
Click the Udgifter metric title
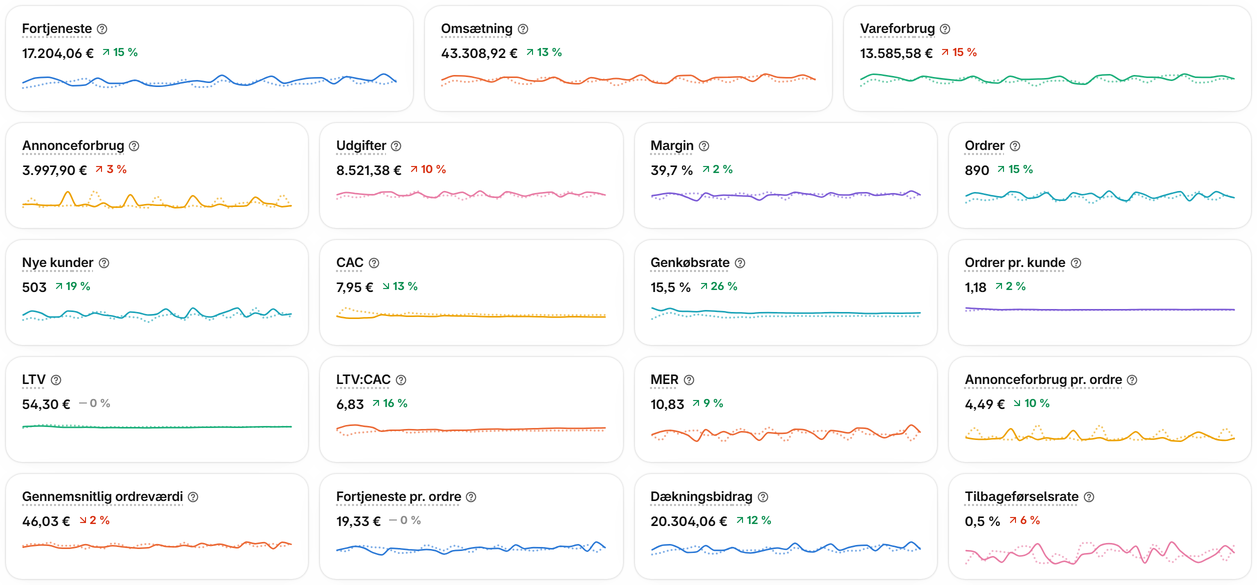click(361, 146)
